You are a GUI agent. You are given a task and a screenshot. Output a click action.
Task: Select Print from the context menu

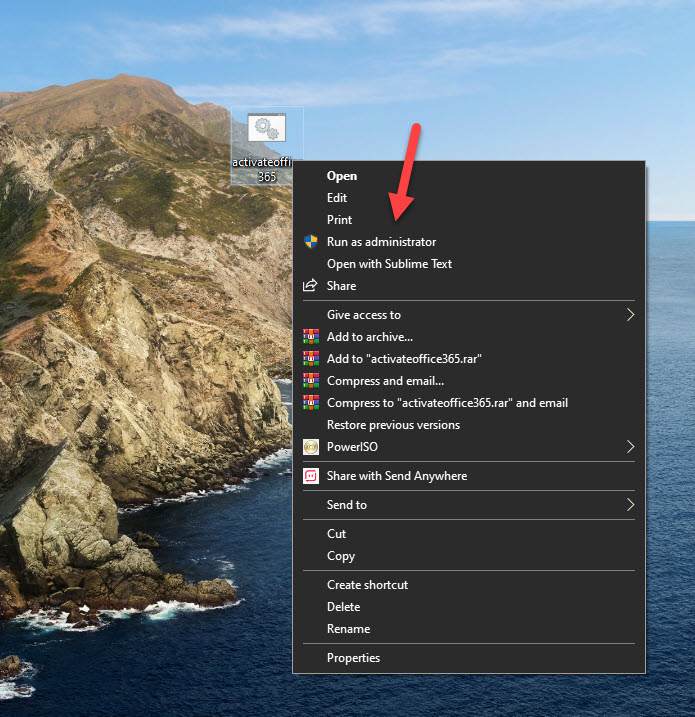point(339,220)
